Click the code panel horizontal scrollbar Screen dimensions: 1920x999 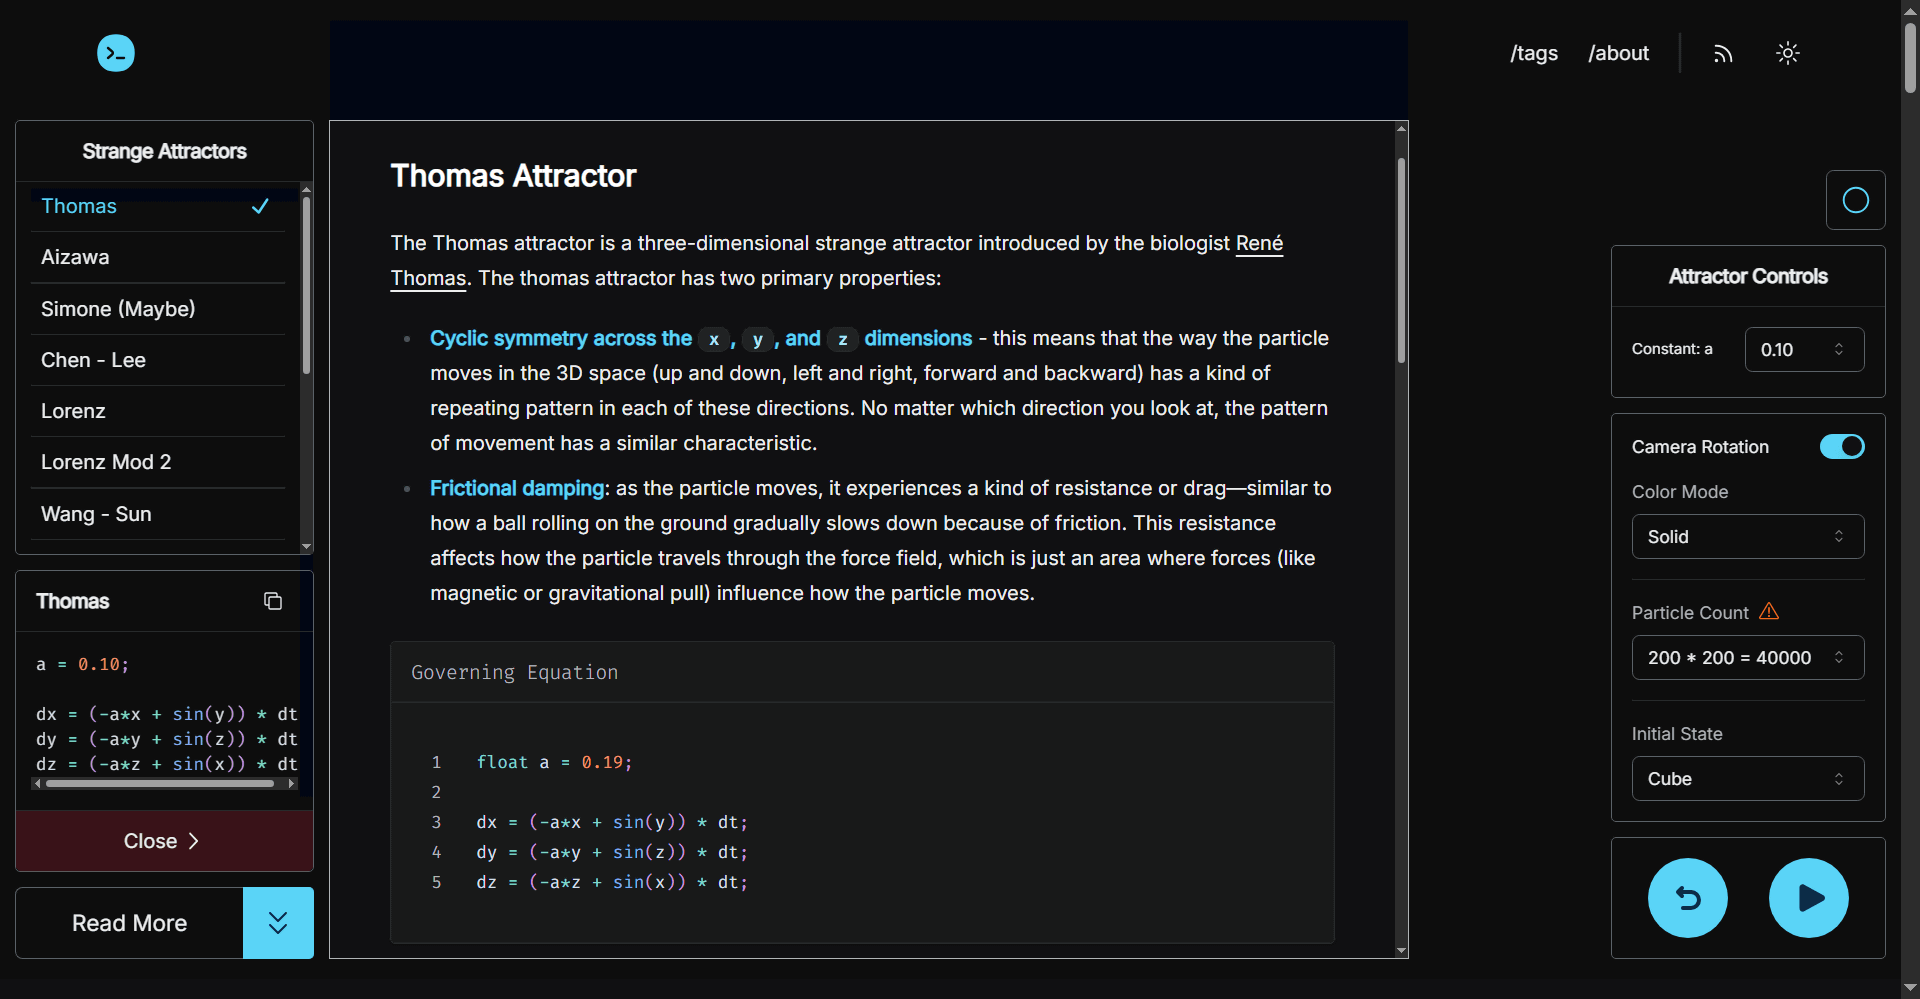pyautogui.click(x=160, y=784)
